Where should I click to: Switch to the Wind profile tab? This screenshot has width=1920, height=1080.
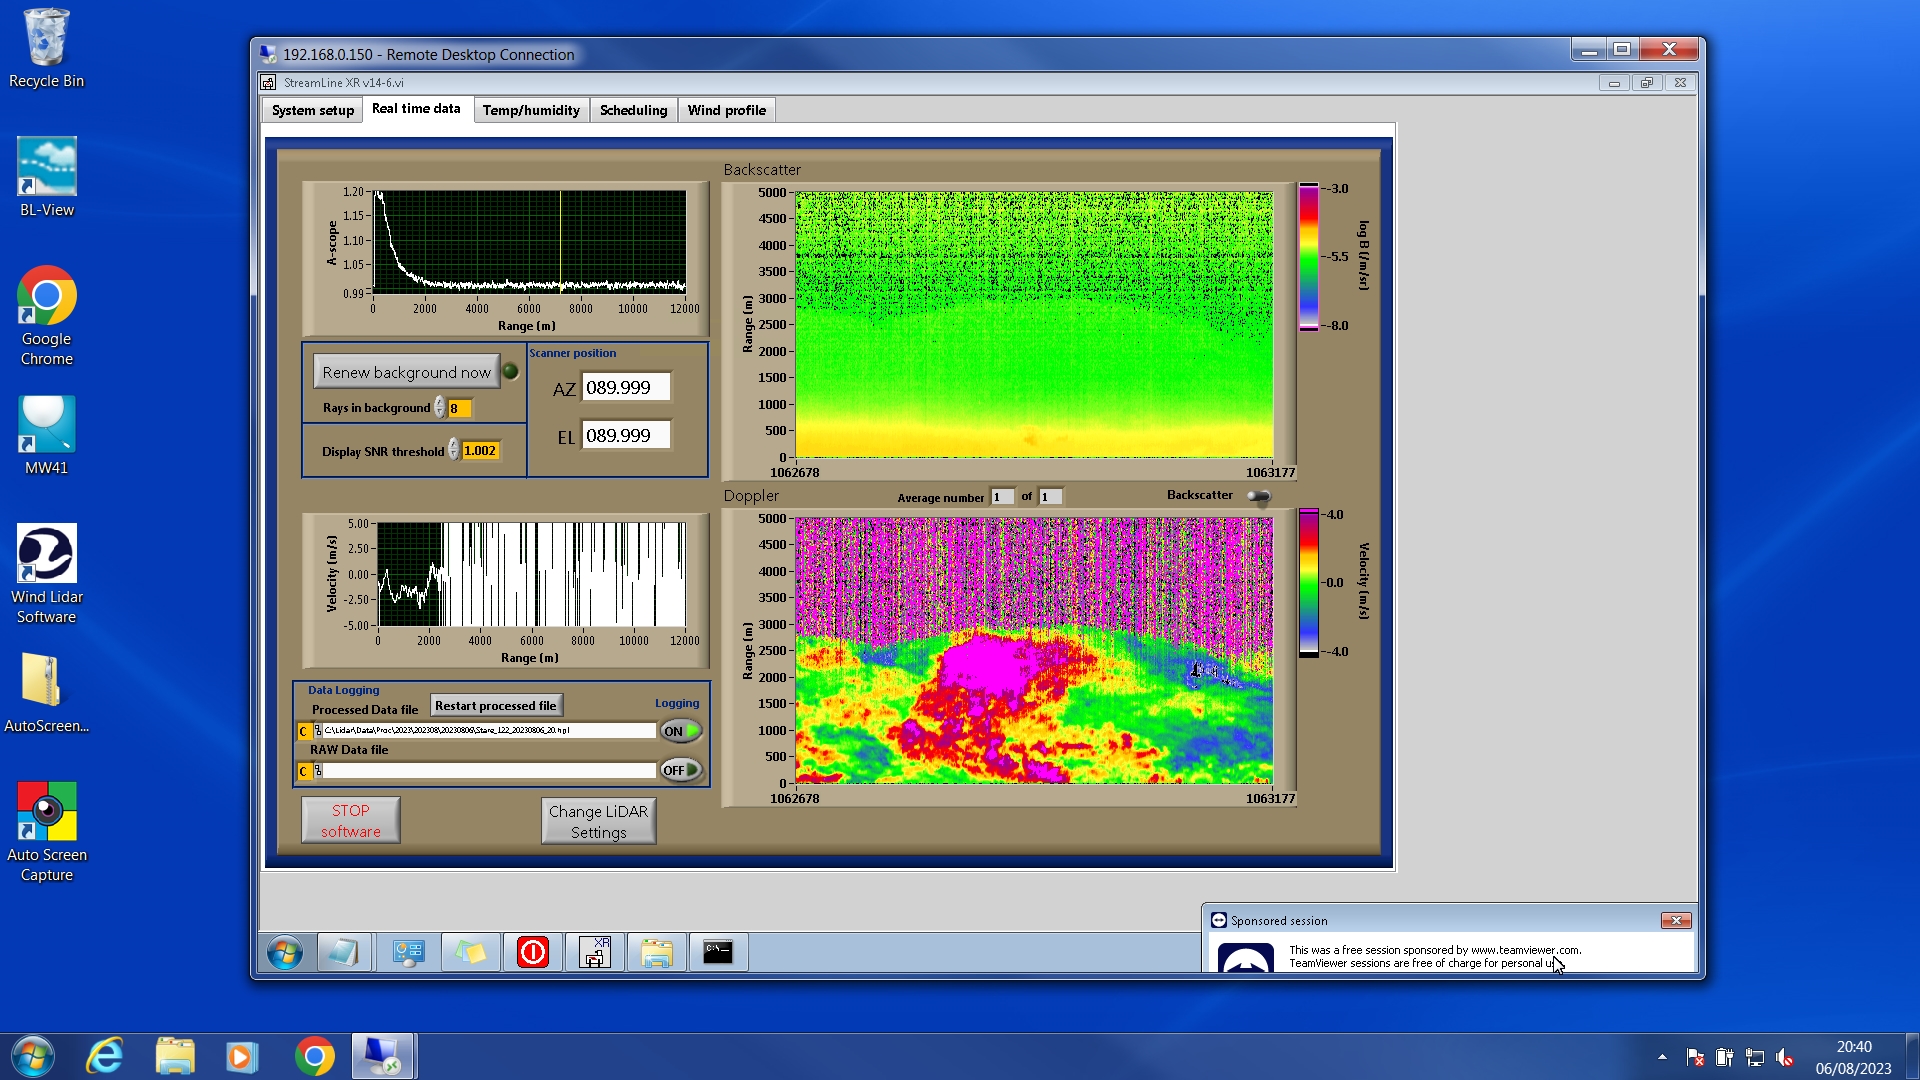pos(726,110)
